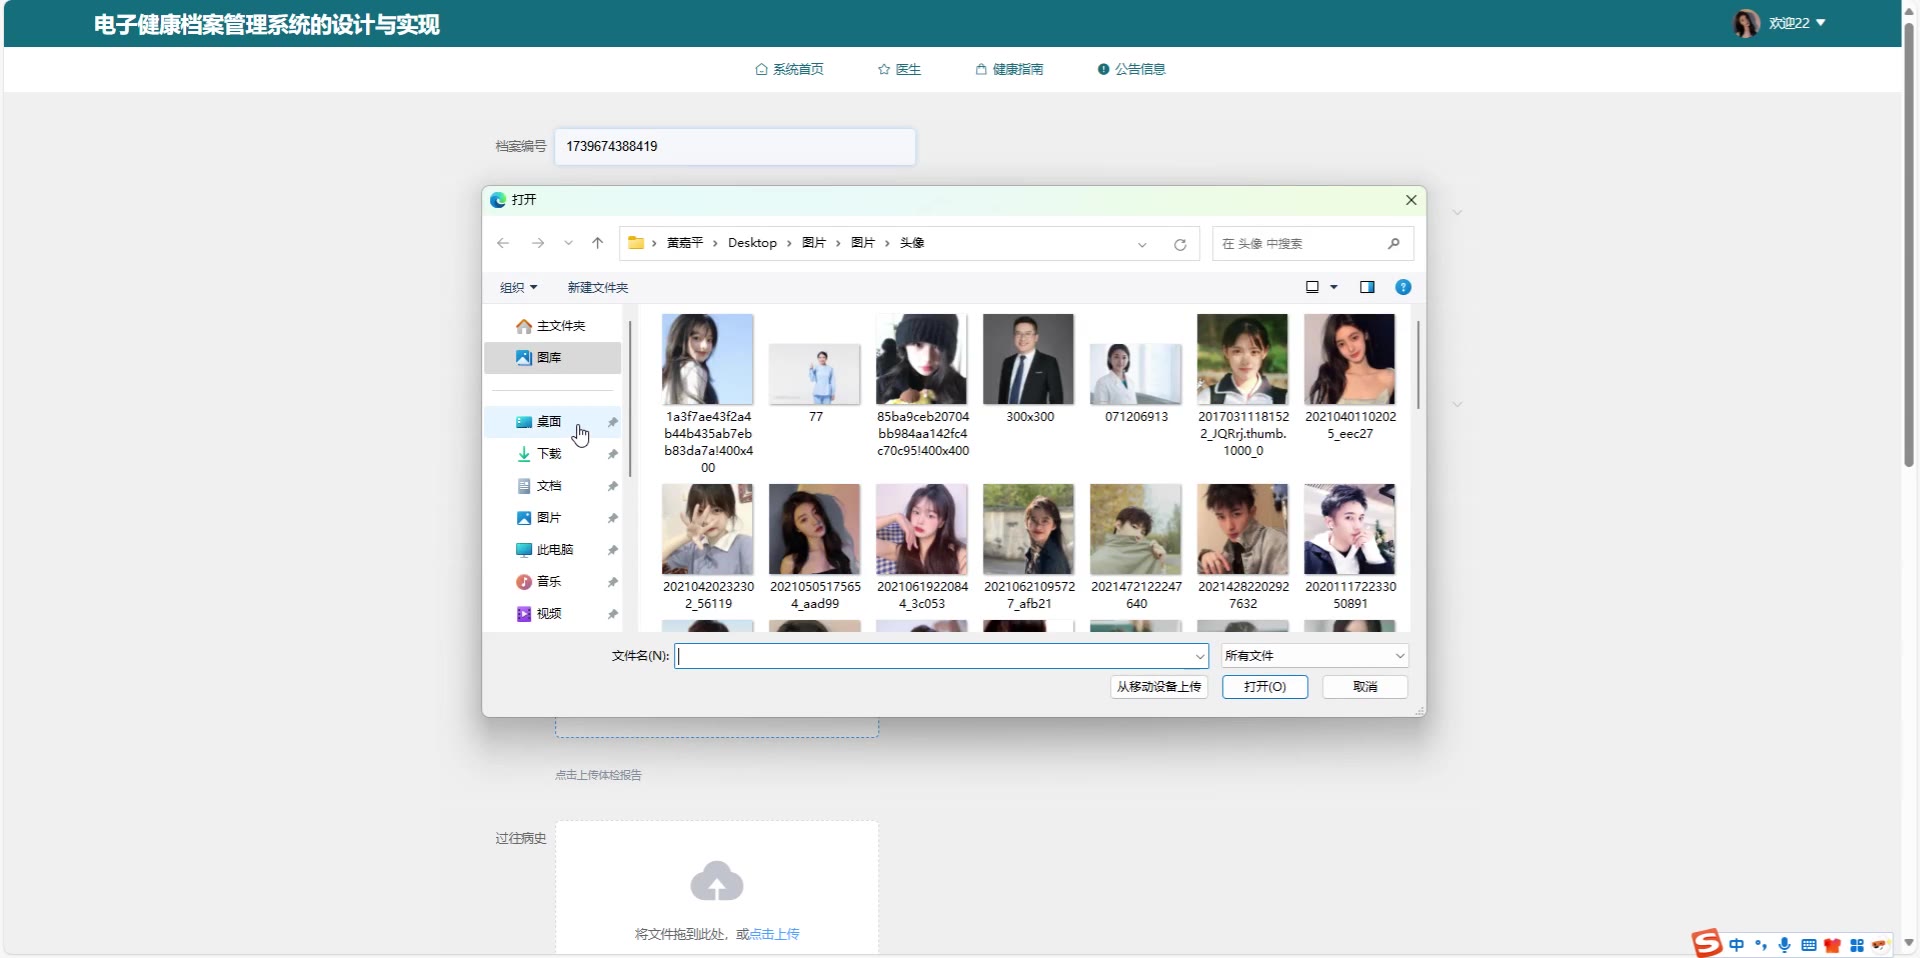Viewport: 1920px width, 958px height.
Task: Unpin 文档 using its pin icon
Action: click(x=612, y=486)
